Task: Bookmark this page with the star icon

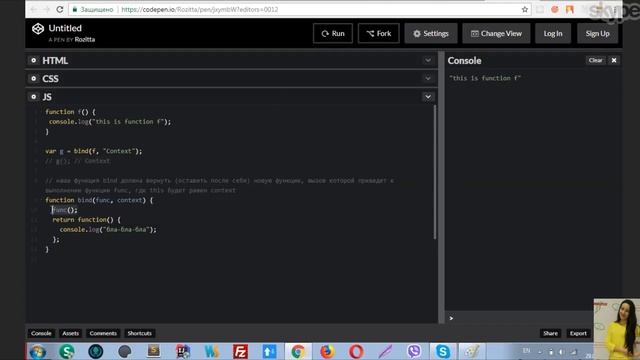Action: 524,9
